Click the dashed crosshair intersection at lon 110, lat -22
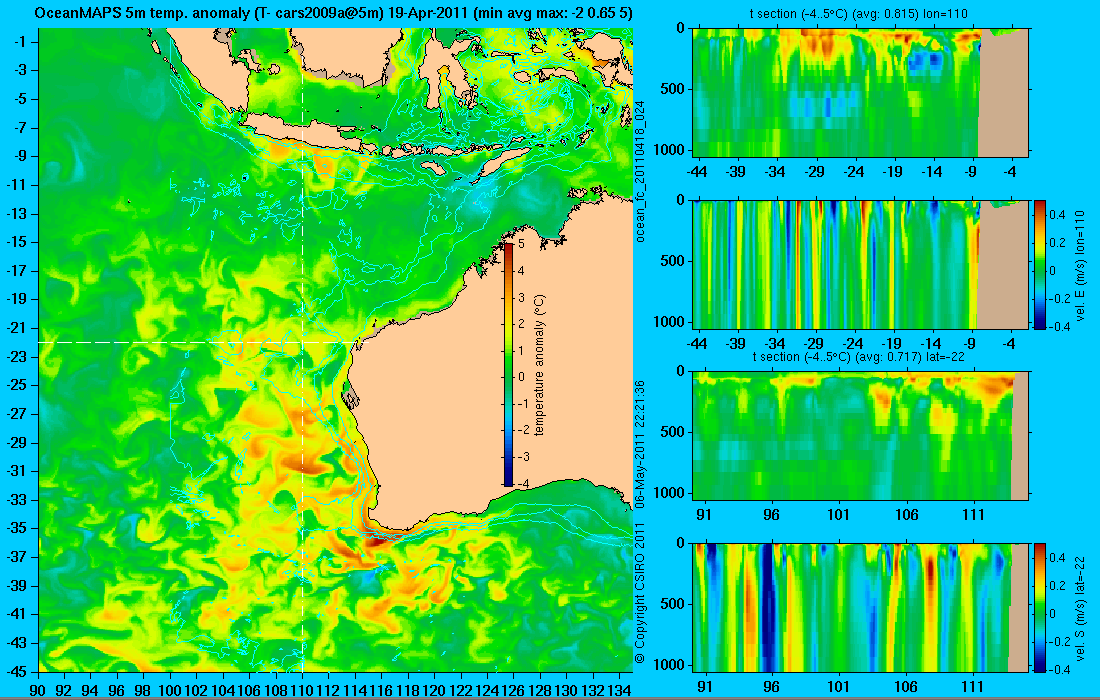Image resolution: width=1100 pixels, height=700 pixels. pos(302,342)
